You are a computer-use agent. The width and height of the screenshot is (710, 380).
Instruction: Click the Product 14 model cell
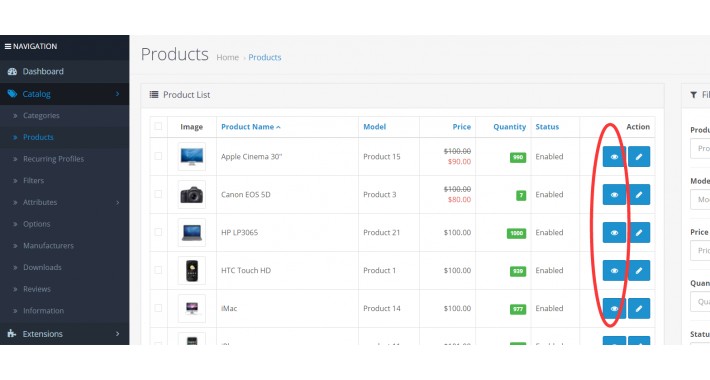pyautogui.click(x=382, y=308)
